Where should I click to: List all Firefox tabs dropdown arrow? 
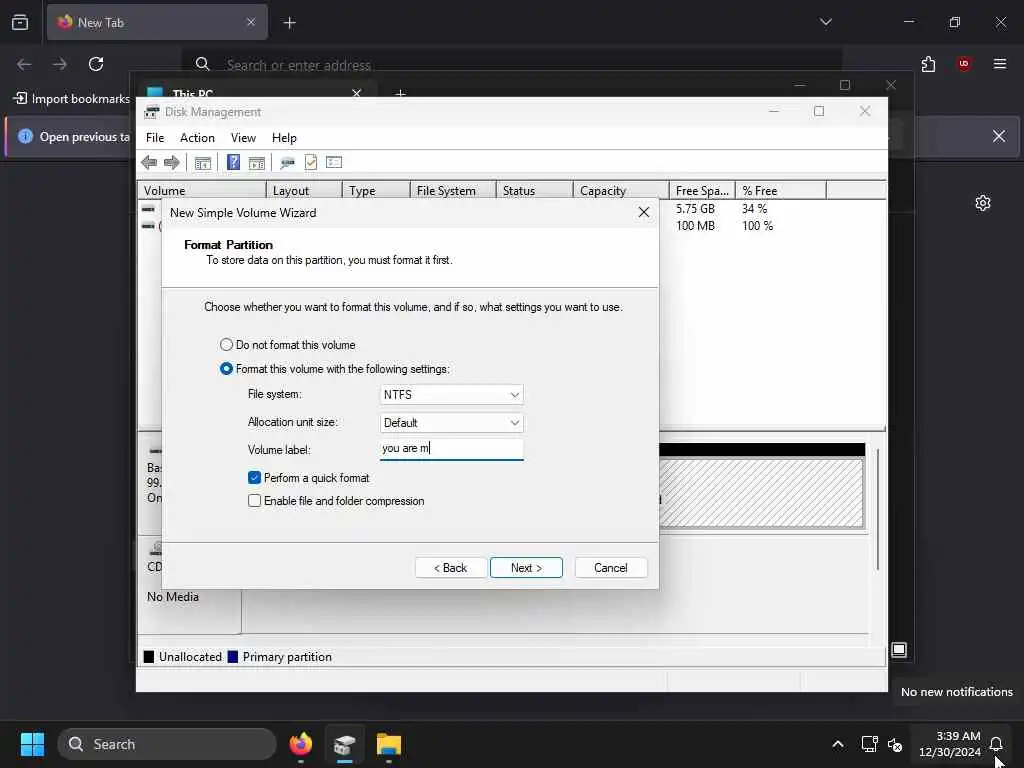point(825,22)
